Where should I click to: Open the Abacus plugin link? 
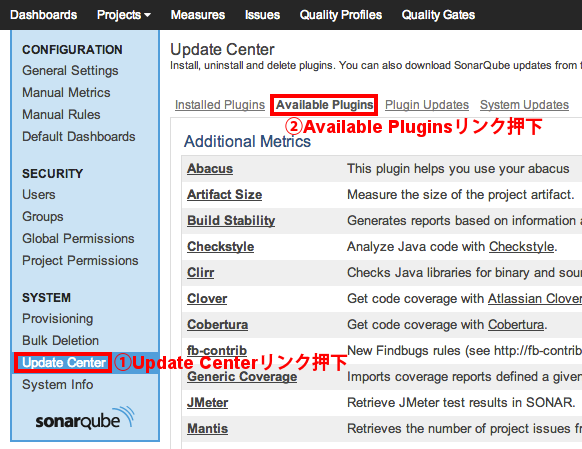(x=210, y=169)
